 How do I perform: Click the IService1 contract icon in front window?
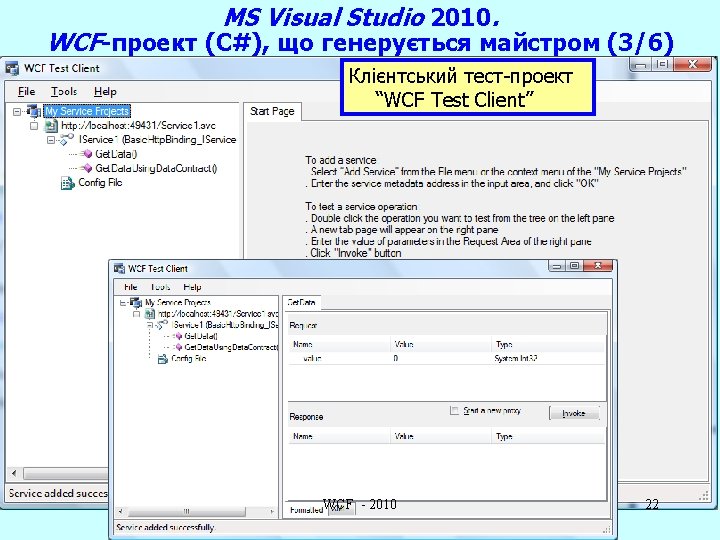162,325
